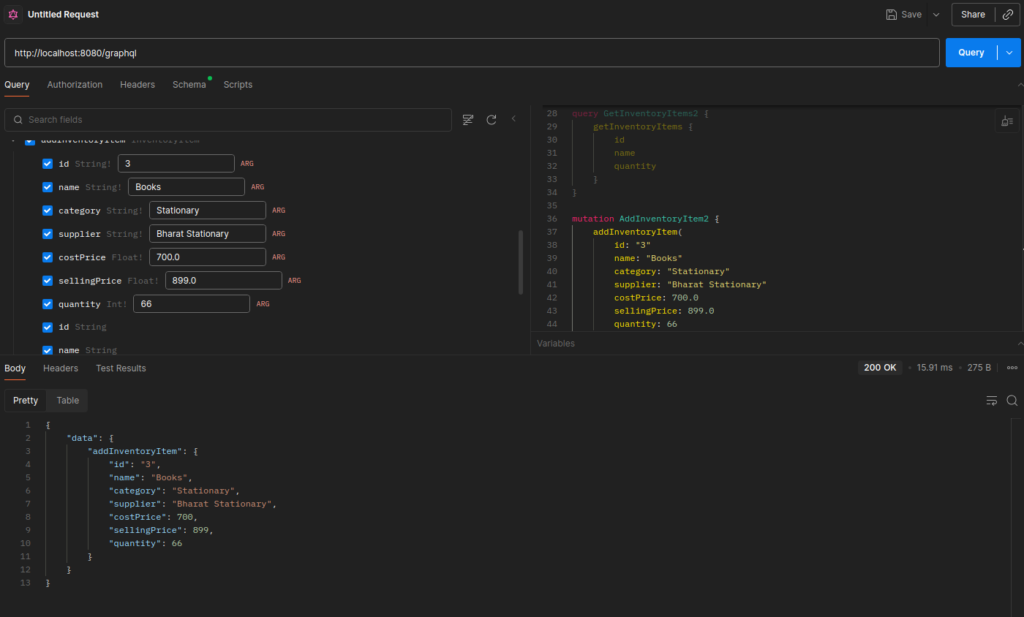Click the Save icon for the request
This screenshot has height=617, width=1024.
pos(893,14)
